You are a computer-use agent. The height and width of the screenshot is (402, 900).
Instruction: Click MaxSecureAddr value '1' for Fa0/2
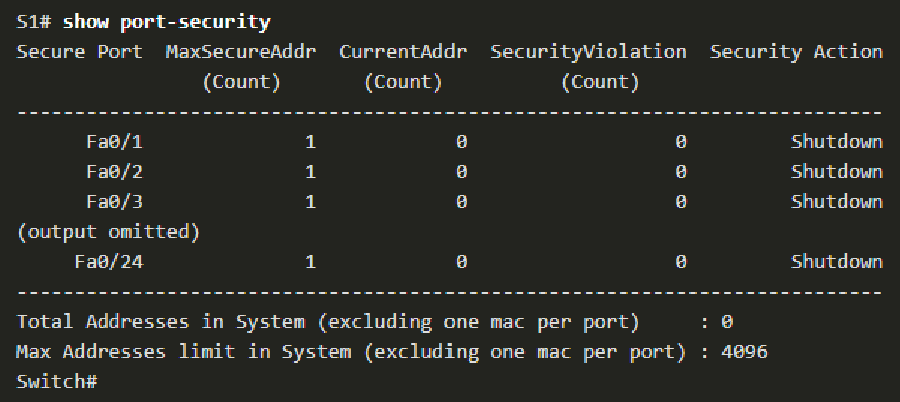click(310, 172)
